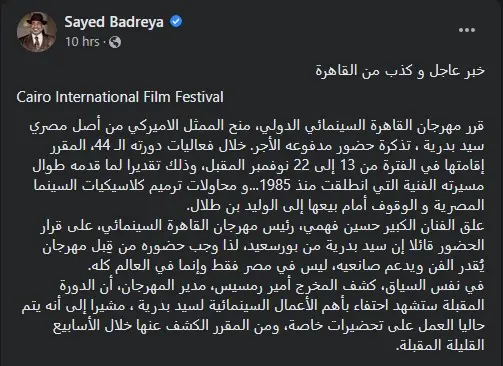
Task: Click the Arabic headline "خبر عاجل و كذب من القاهرة"
Action: 400,70
